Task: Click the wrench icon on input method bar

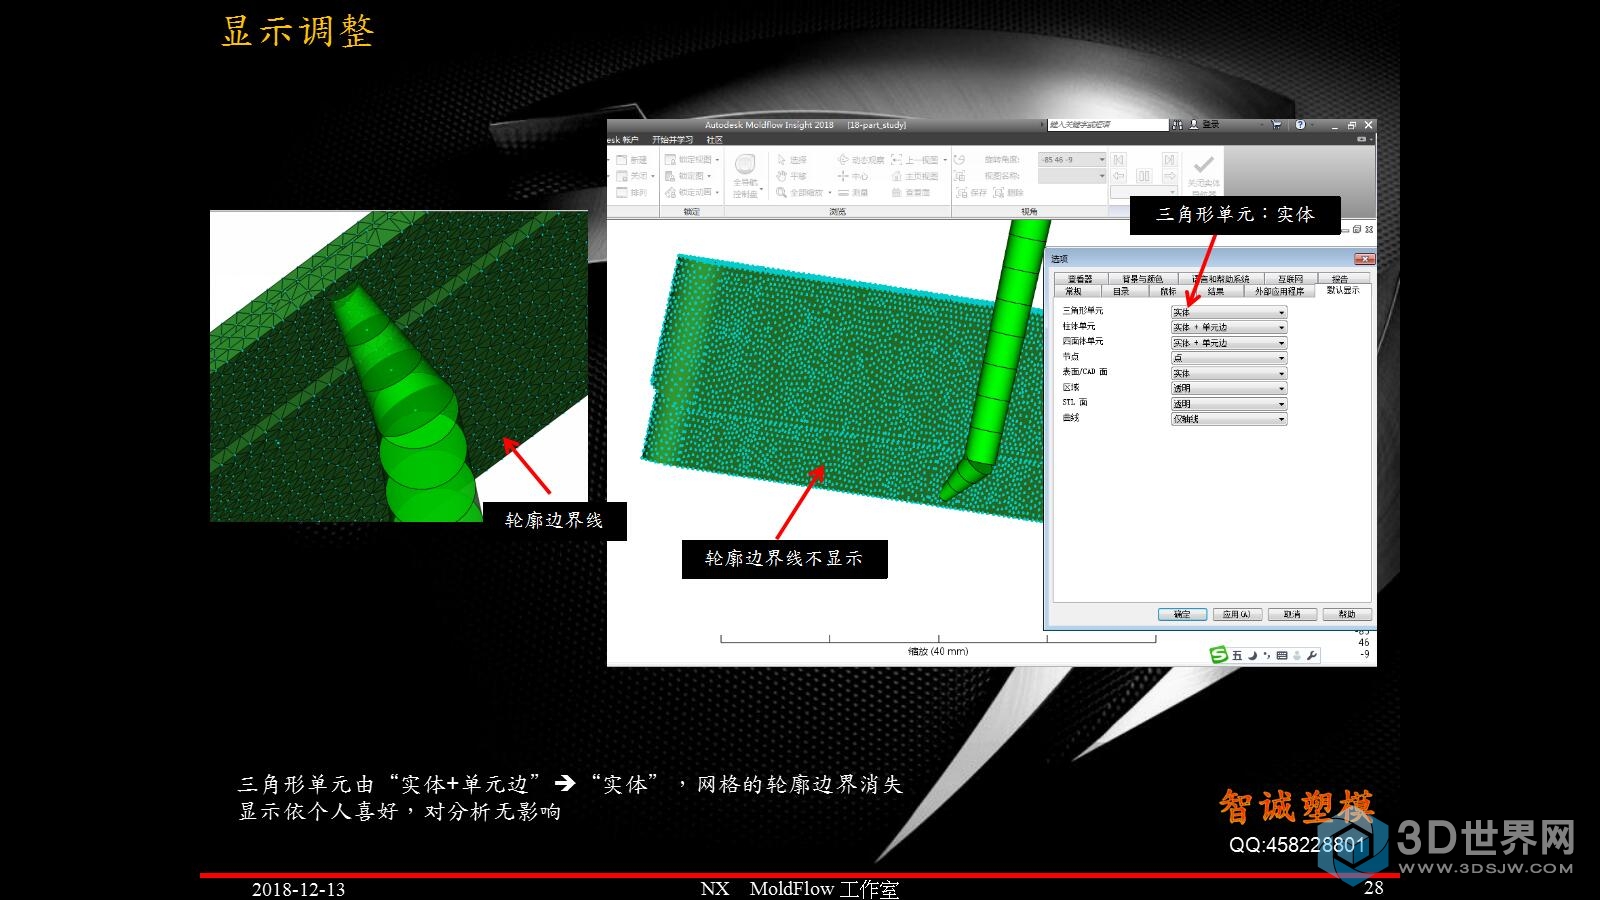Action: (x=1312, y=656)
